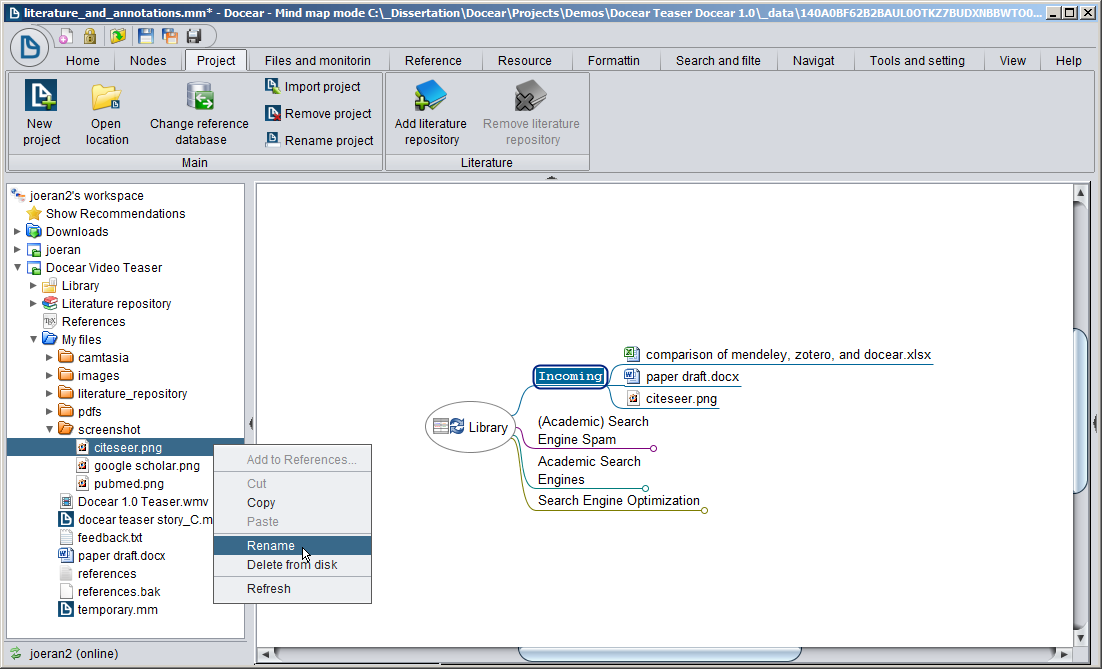Click the mind map vertical scrollbar down arrow

pyautogui.click(x=1081, y=638)
